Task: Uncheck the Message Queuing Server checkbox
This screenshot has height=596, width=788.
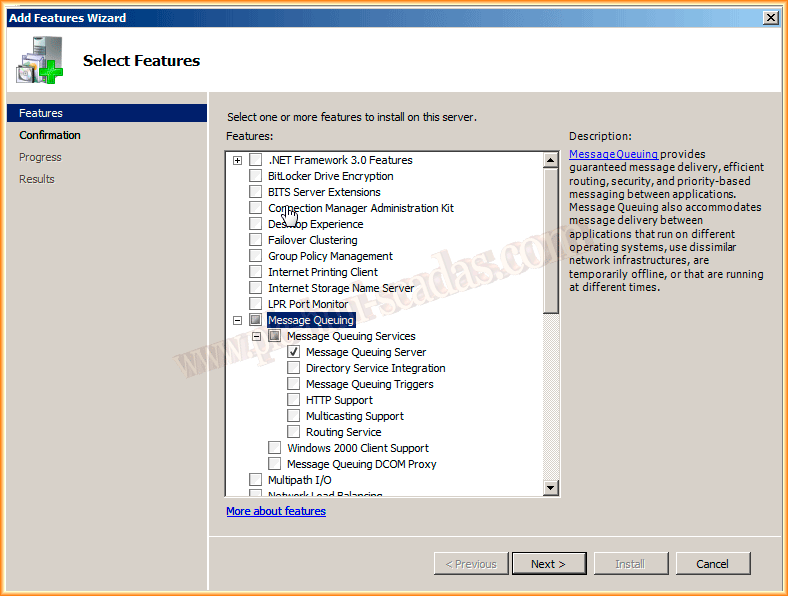Action: pos(294,352)
